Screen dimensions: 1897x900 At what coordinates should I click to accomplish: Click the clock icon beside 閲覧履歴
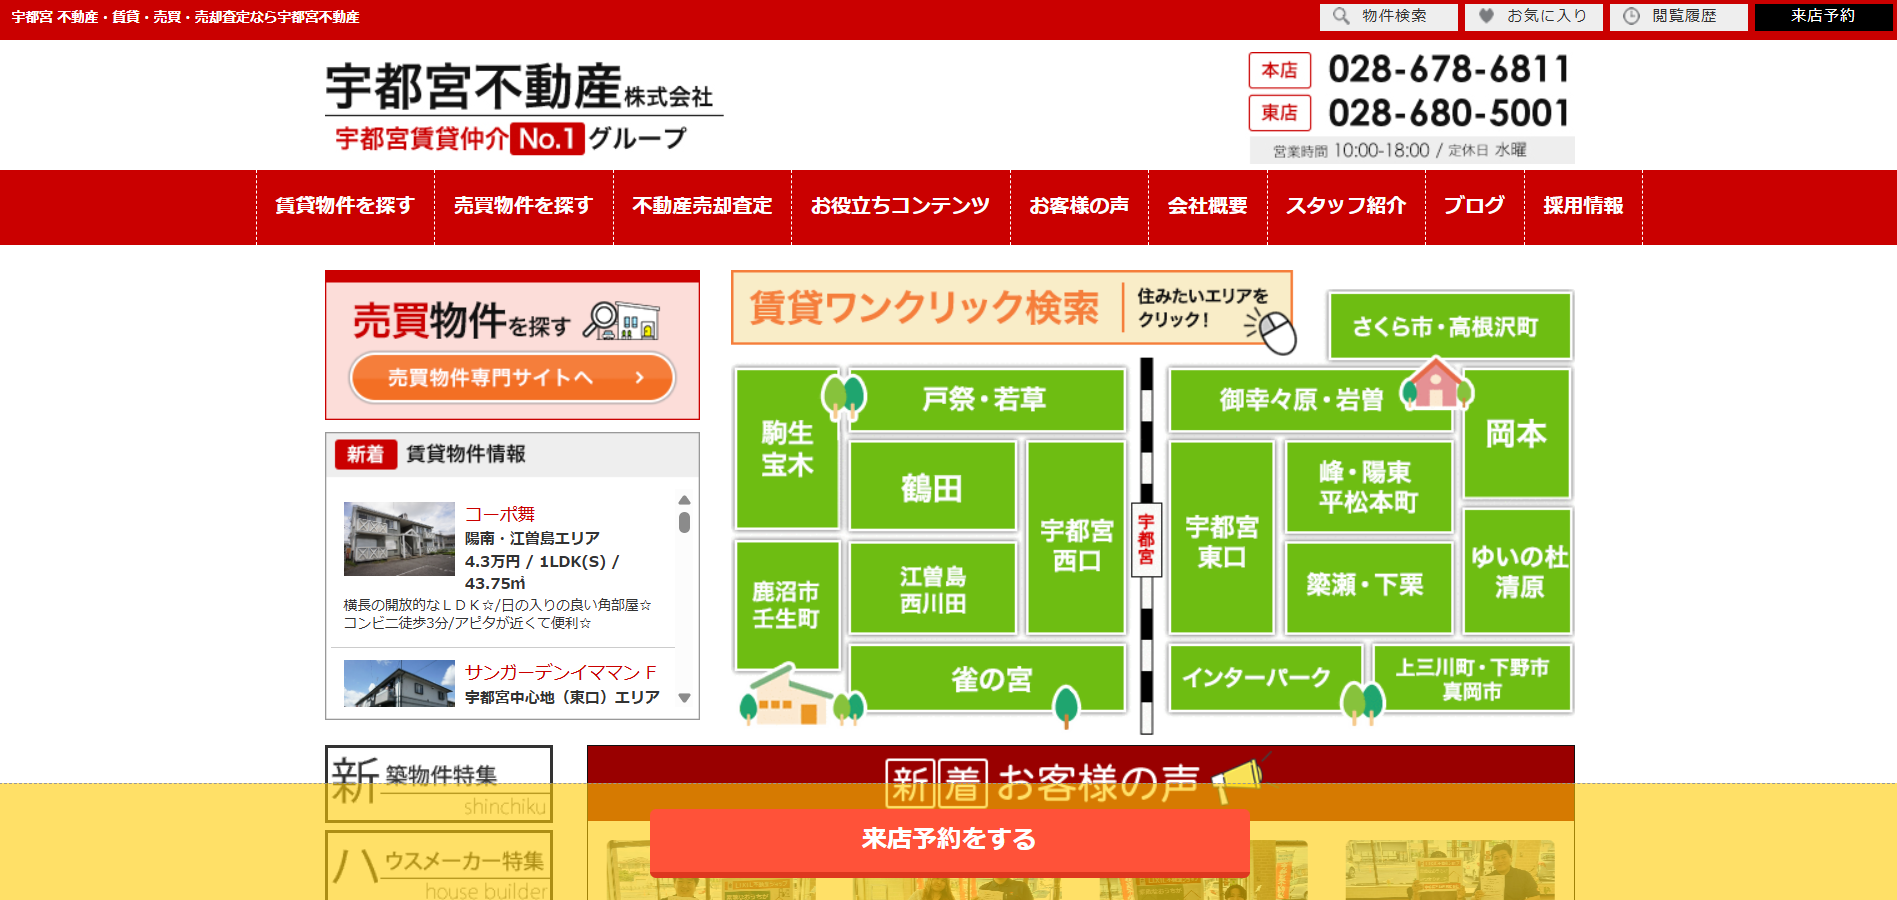1631,16
